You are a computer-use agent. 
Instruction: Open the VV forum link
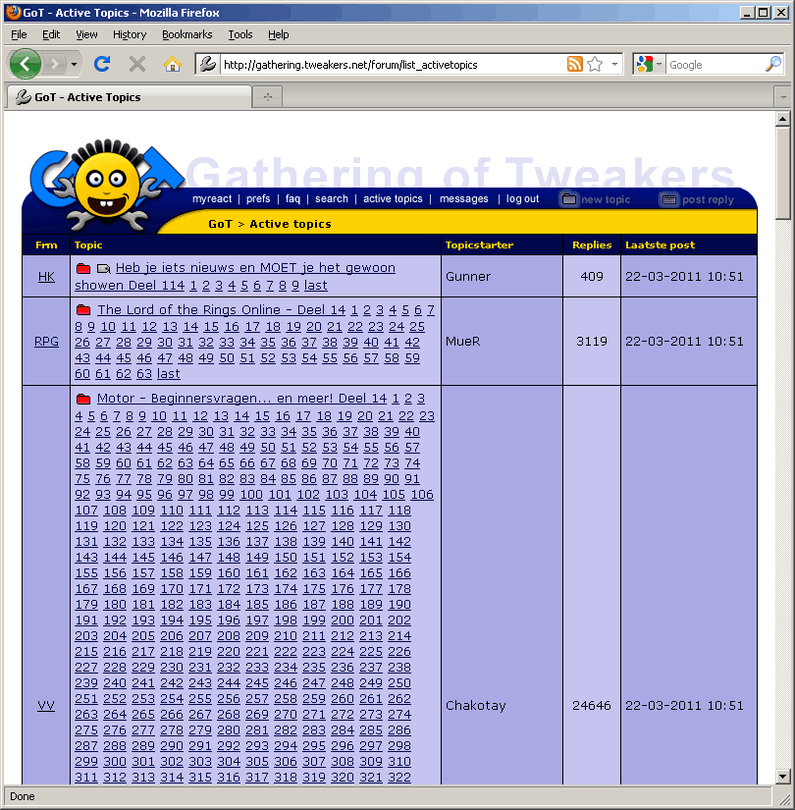[46, 706]
